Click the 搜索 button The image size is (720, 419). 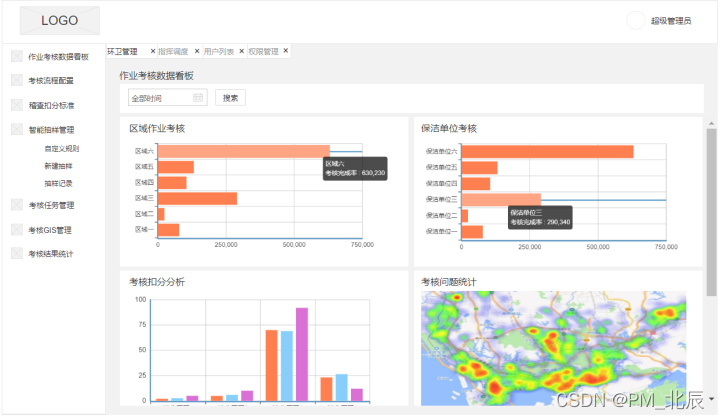coord(231,97)
